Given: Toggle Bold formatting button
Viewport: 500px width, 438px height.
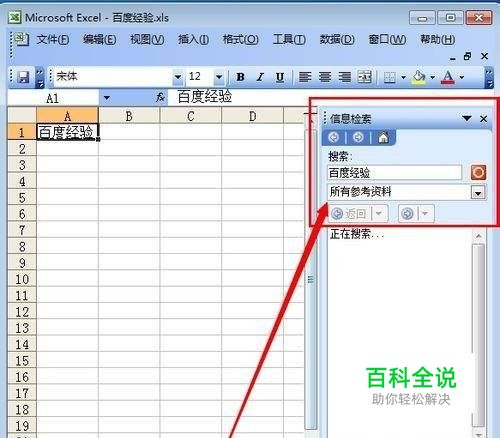Looking at the screenshot, I should (240, 77).
